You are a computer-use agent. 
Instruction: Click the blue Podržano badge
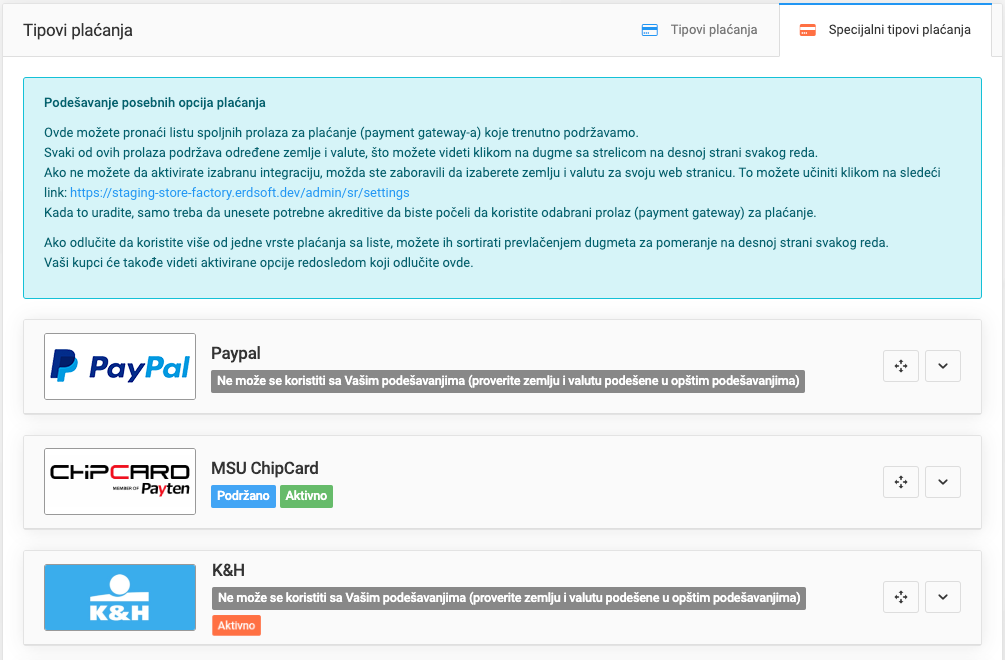pos(243,496)
